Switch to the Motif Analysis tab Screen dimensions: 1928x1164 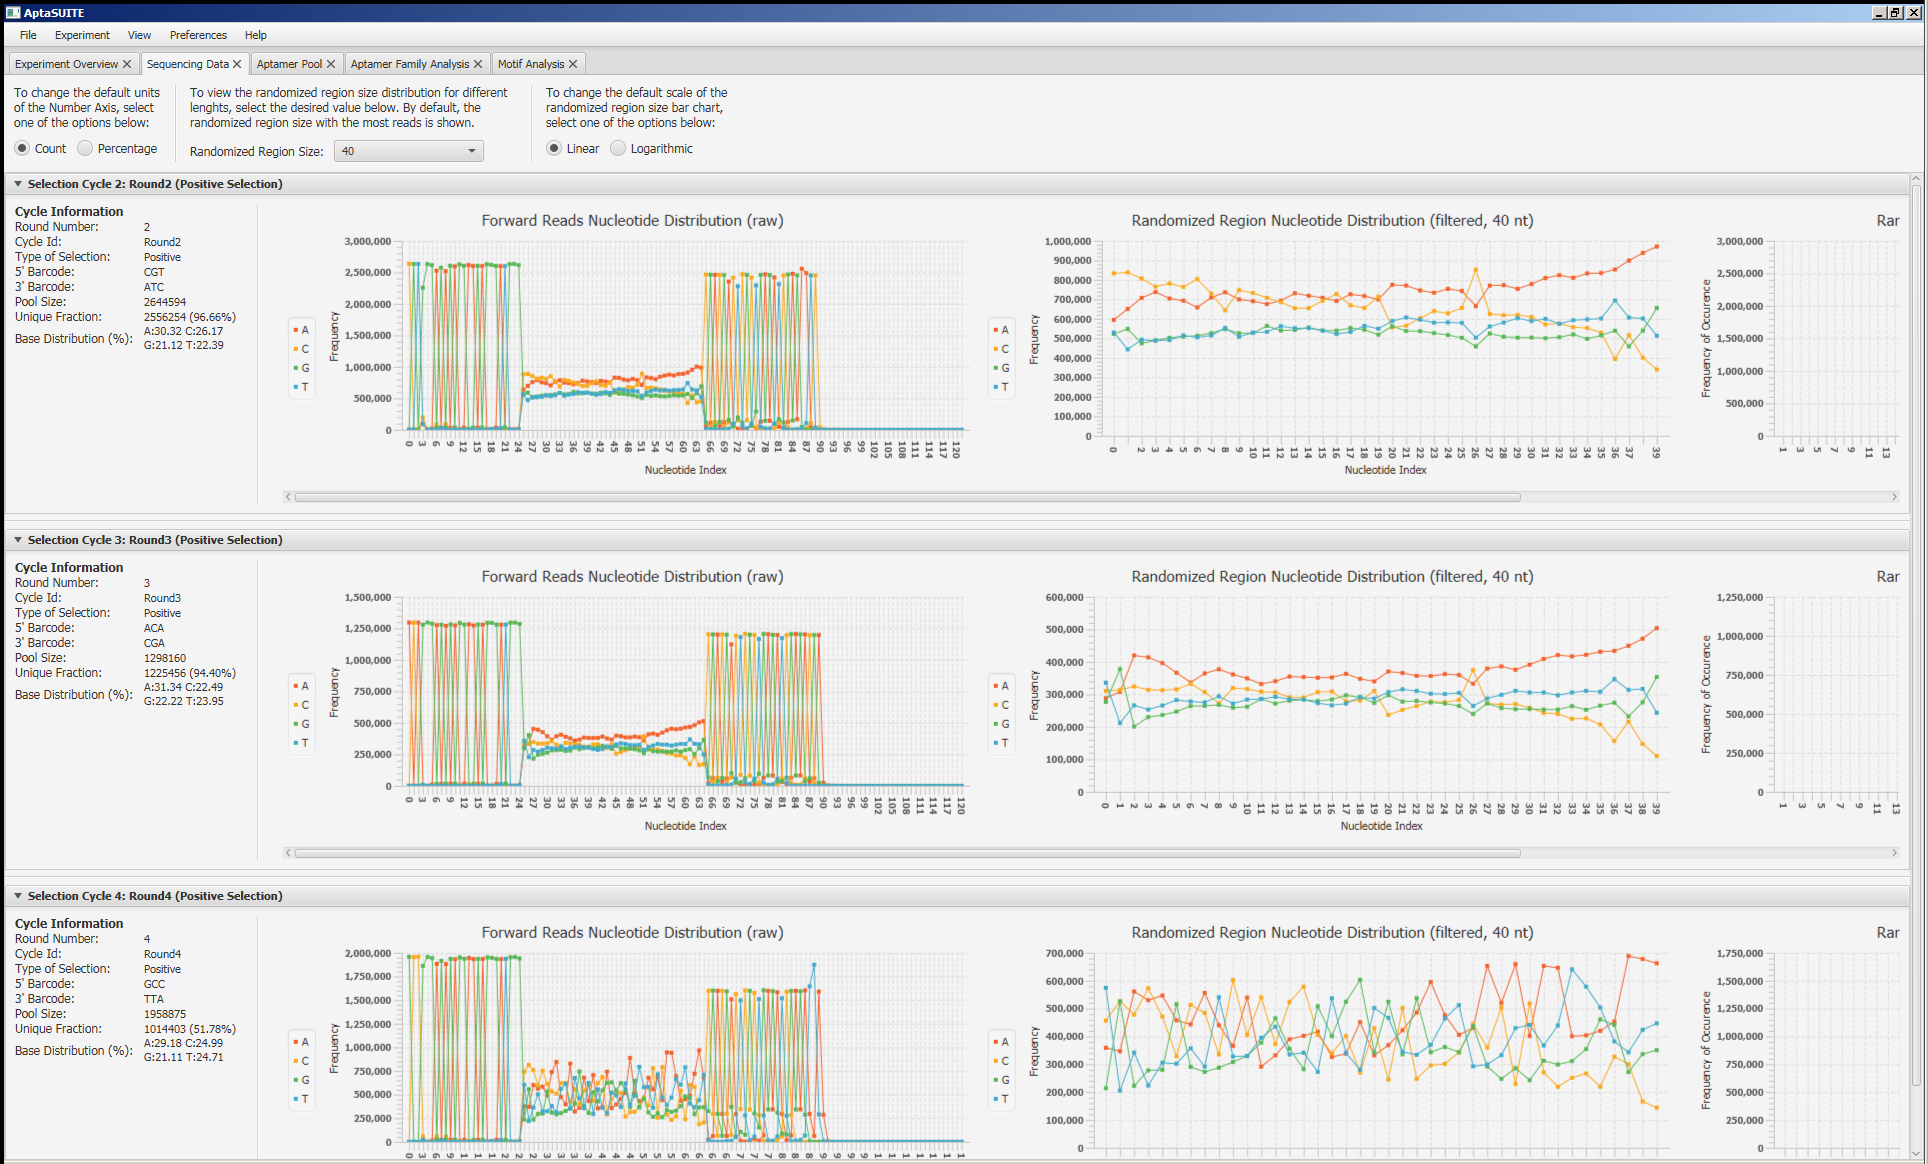pos(530,64)
